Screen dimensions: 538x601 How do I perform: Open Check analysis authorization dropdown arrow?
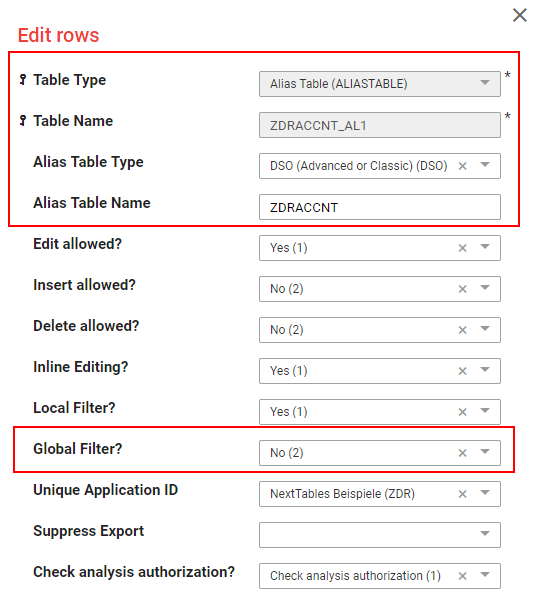click(x=485, y=574)
